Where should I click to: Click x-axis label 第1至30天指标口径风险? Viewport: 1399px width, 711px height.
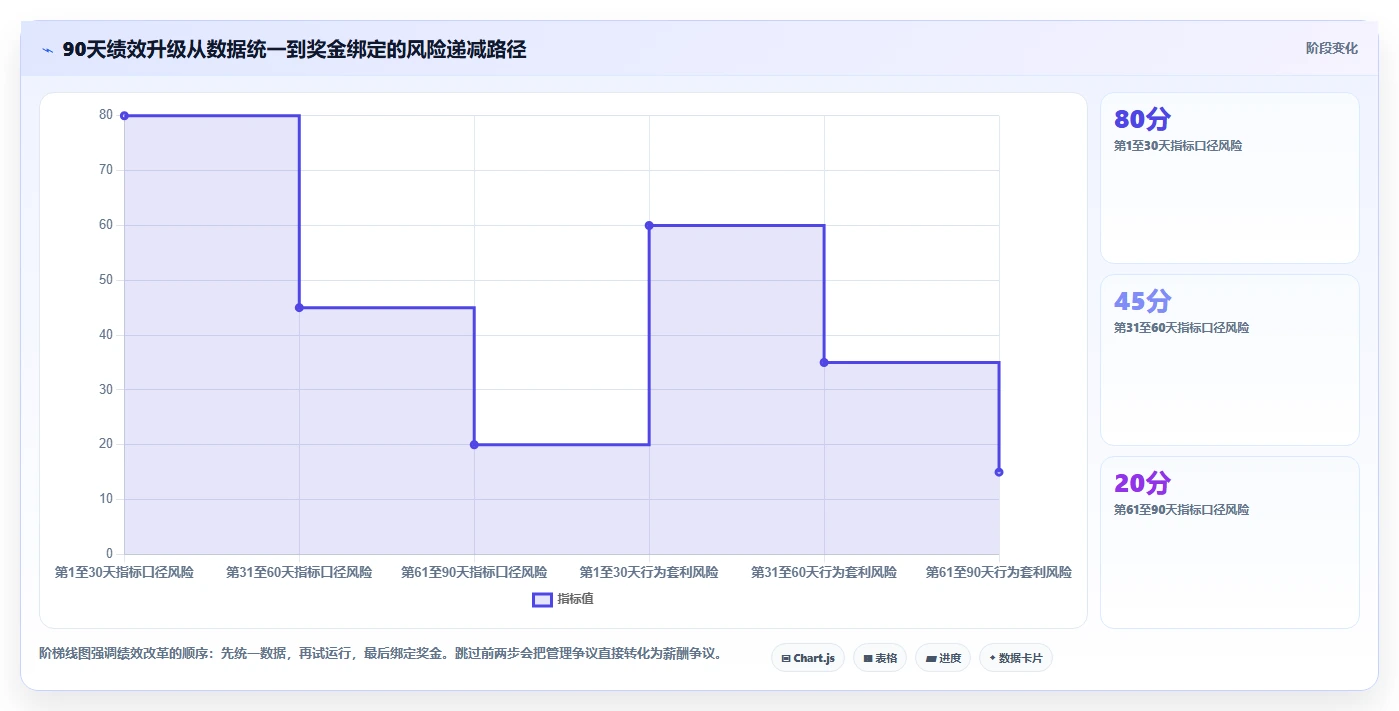click(x=124, y=573)
